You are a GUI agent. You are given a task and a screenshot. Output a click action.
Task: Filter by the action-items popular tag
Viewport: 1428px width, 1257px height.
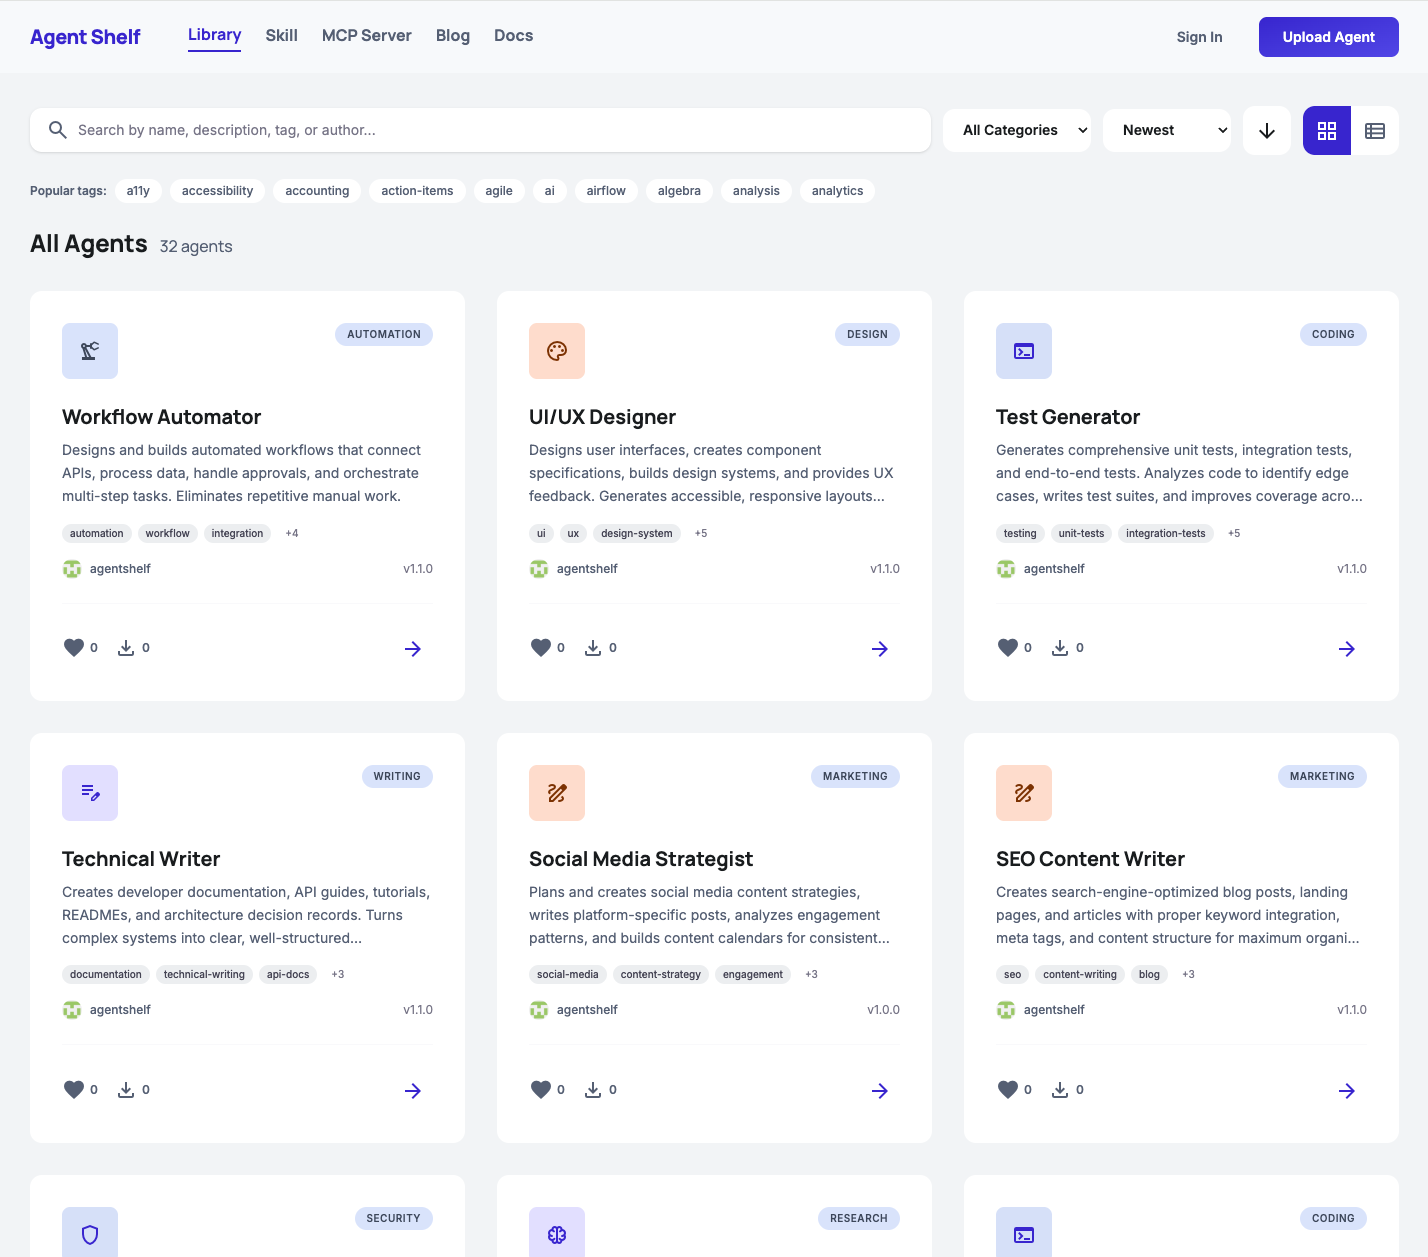[417, 191]
